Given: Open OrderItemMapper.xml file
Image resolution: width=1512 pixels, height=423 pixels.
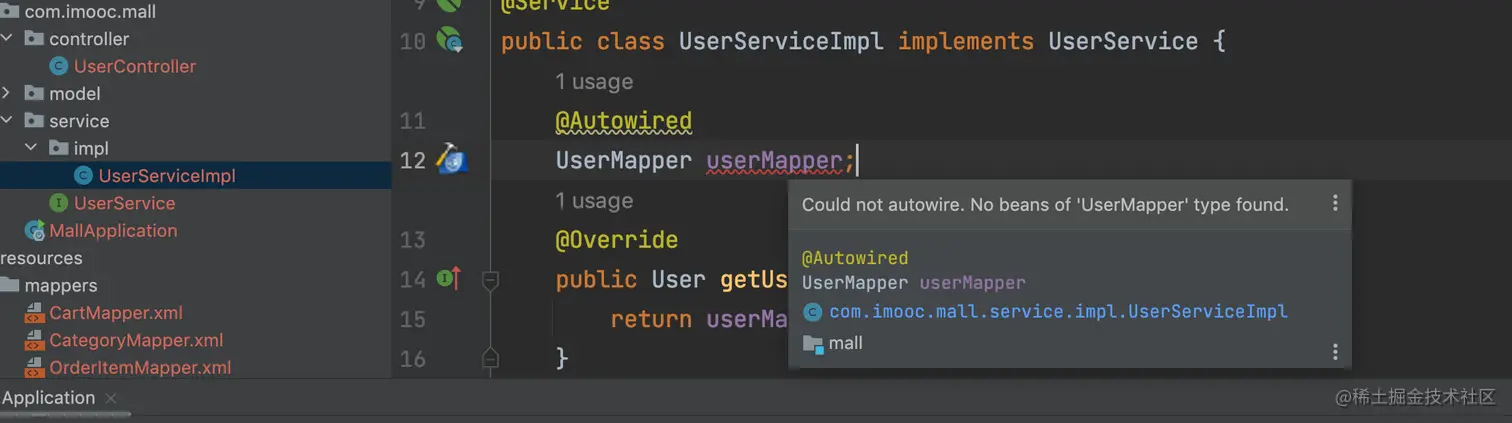Looking at the screenshot, I should pos(140,367).
